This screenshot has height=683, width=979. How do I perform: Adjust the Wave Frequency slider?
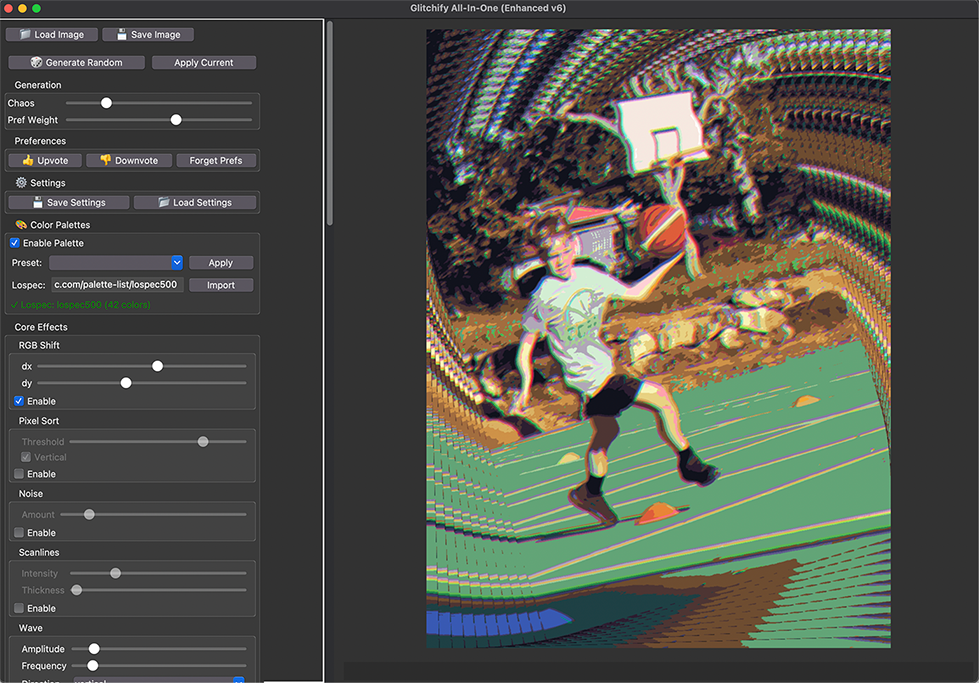[x=93, y=666]
